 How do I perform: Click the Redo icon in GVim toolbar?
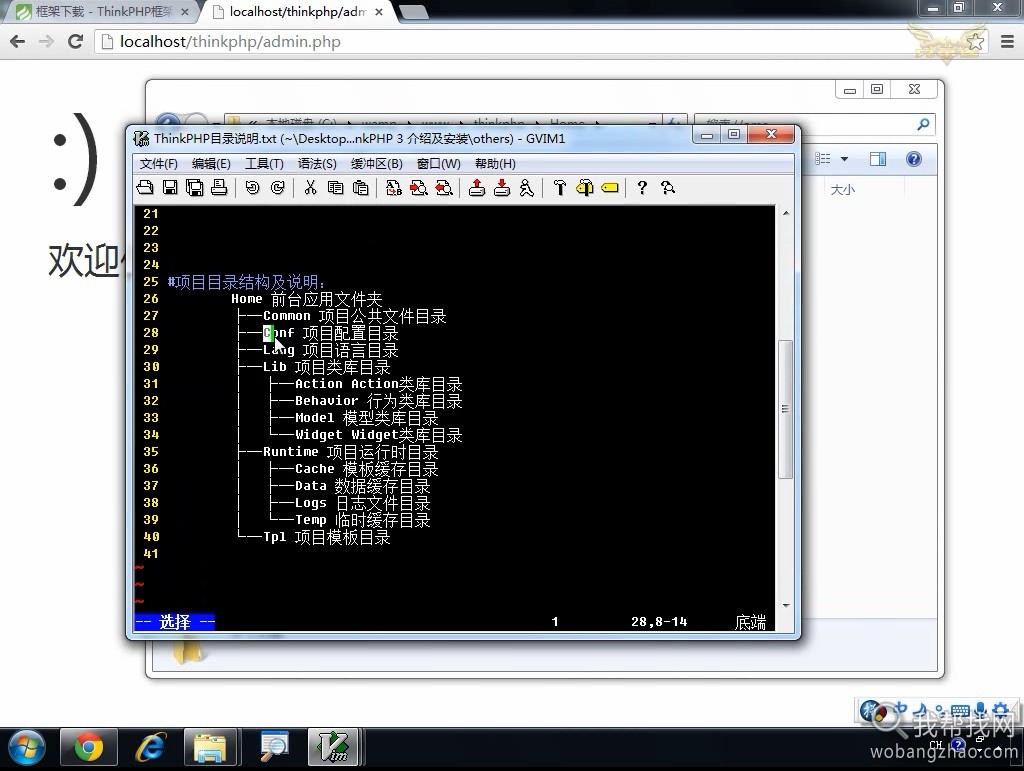click(x=278, y=188)
